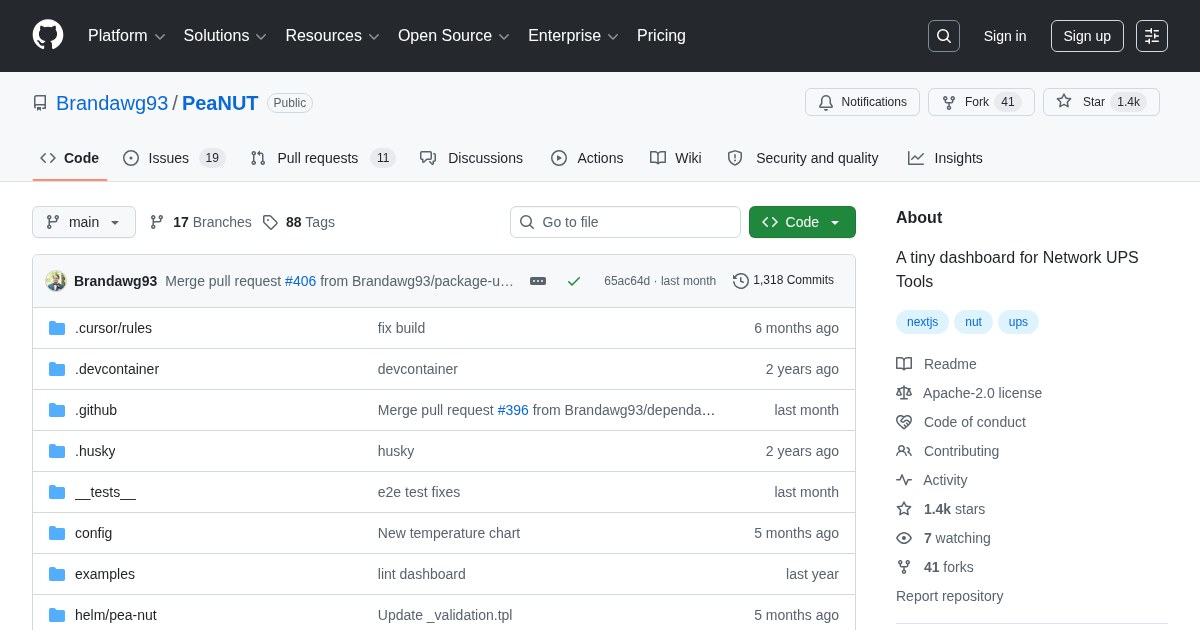
Task: Click the ups topic tag
Action: pos(1018,322)
